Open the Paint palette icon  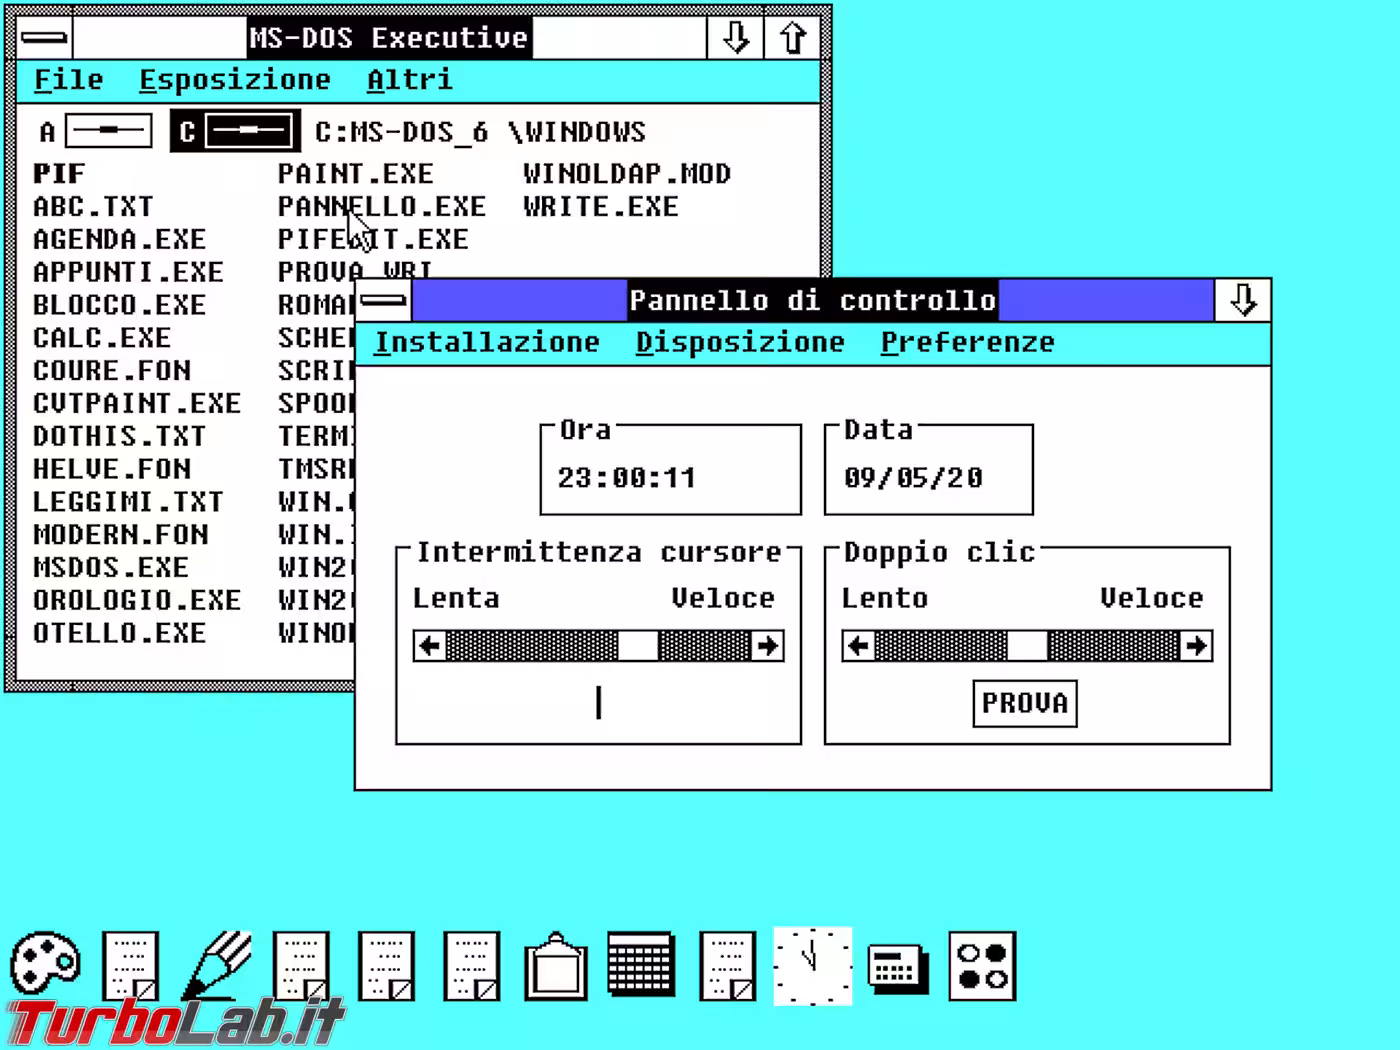pos(44,965)
